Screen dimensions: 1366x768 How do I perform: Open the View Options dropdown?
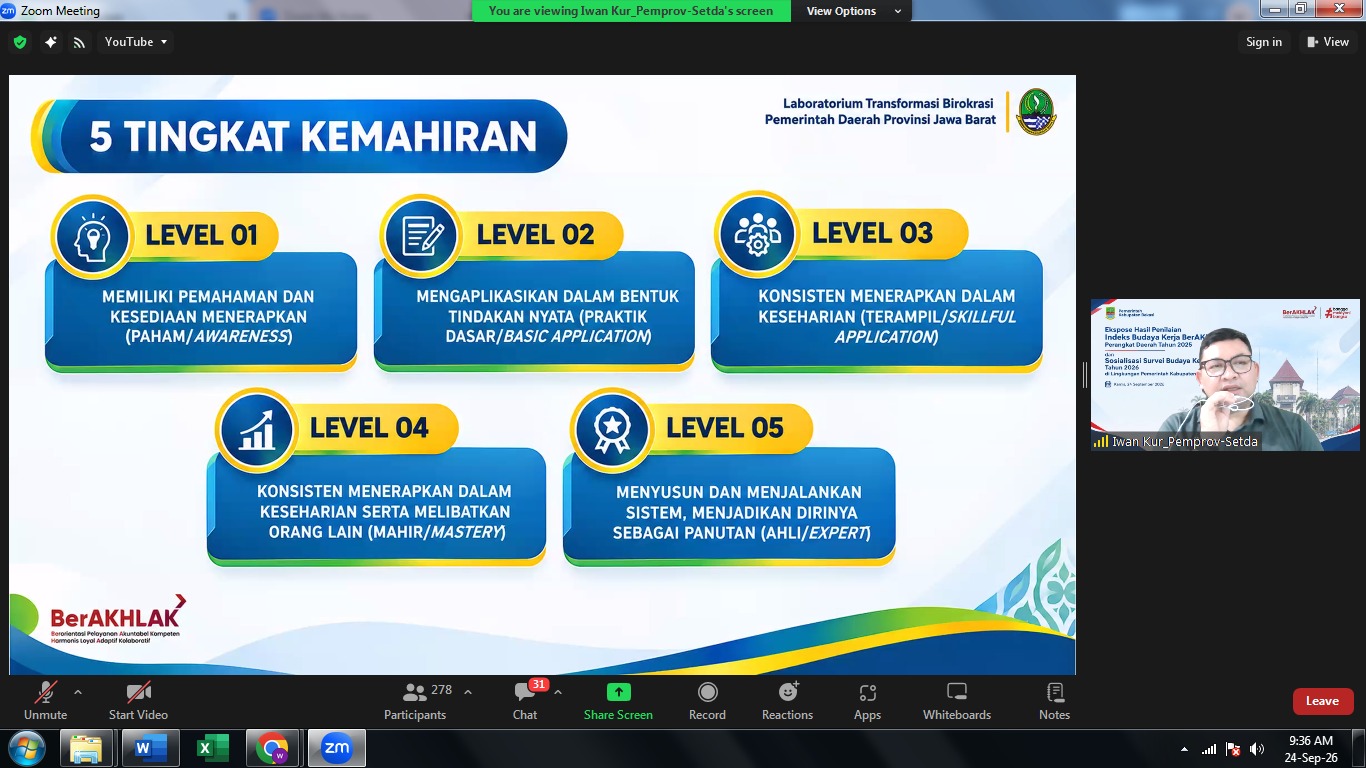coord(854,11)
